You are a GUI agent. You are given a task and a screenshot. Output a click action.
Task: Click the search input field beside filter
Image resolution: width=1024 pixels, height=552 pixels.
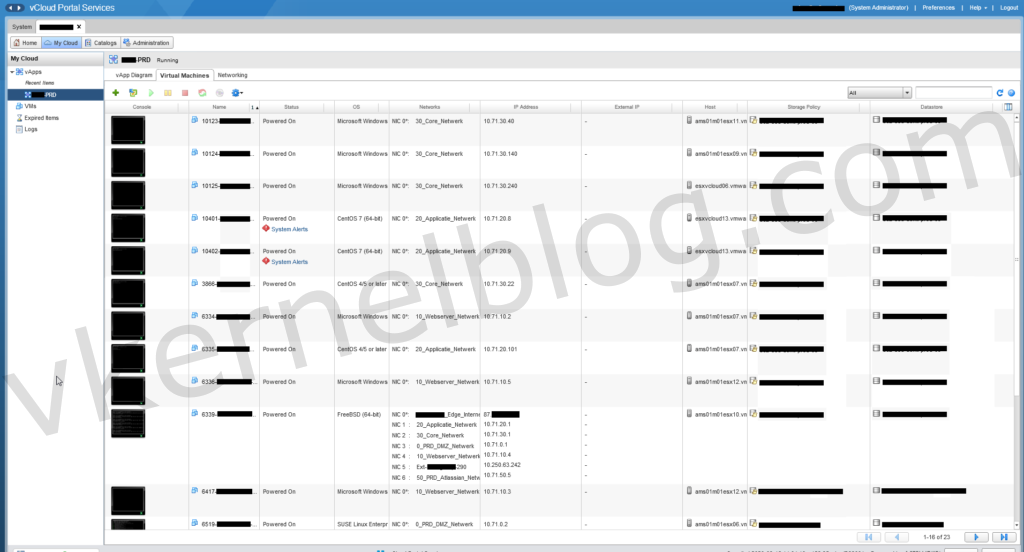pos(953,93)
